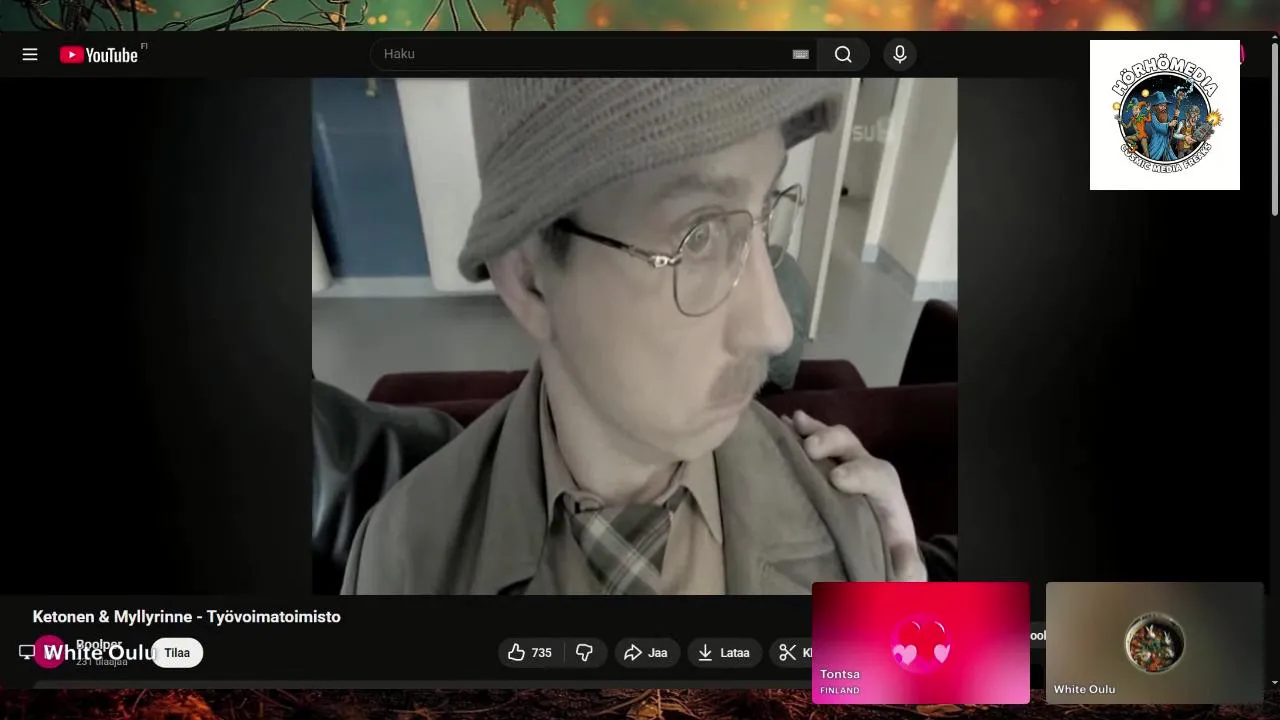This screenshot has width=1280, height=720.
Task: Open the channel avatar next to Tilaa
Action: coord(49,652)
